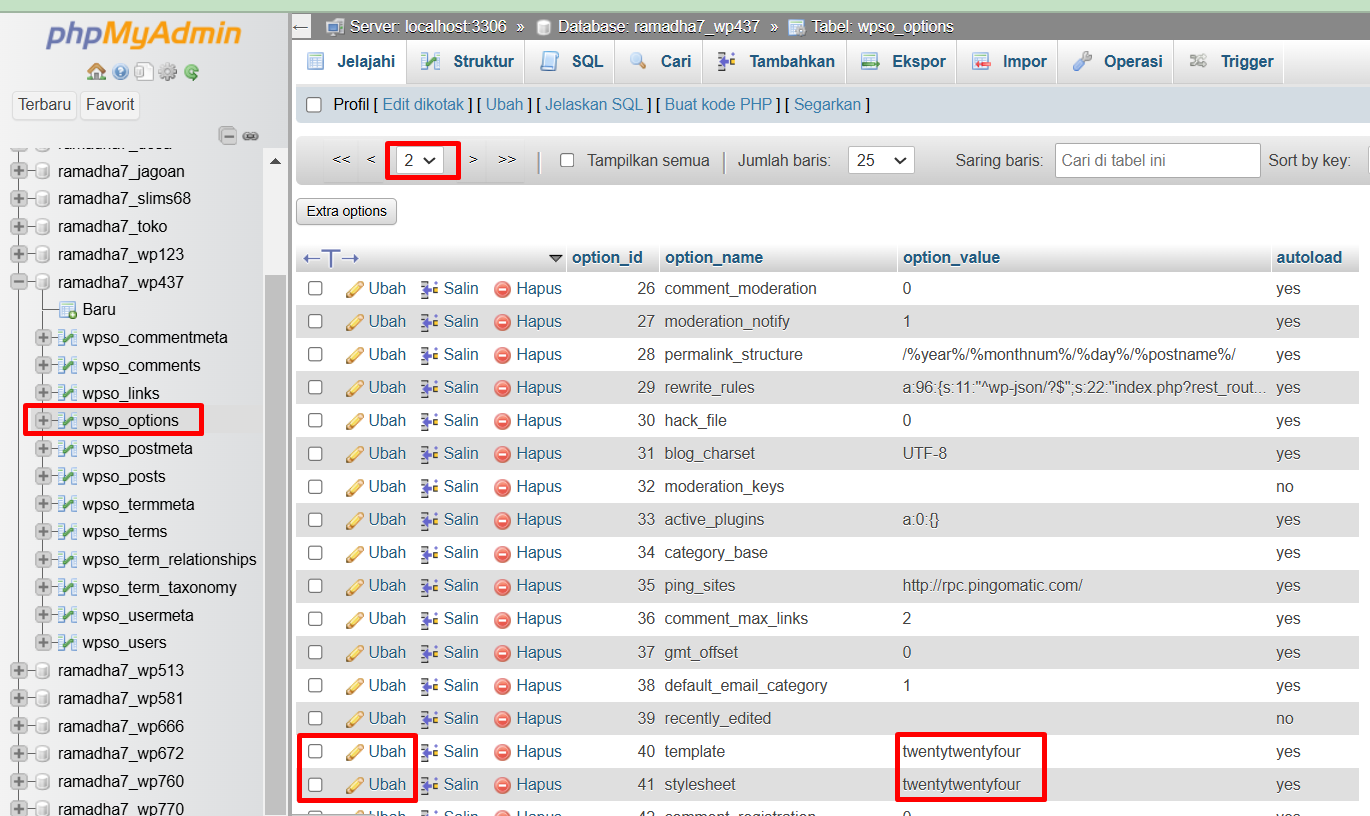The width and height of the screenshot is (1370, 816).
Task: Expand the ramadha7_wp513 database node
Action: 18,671
